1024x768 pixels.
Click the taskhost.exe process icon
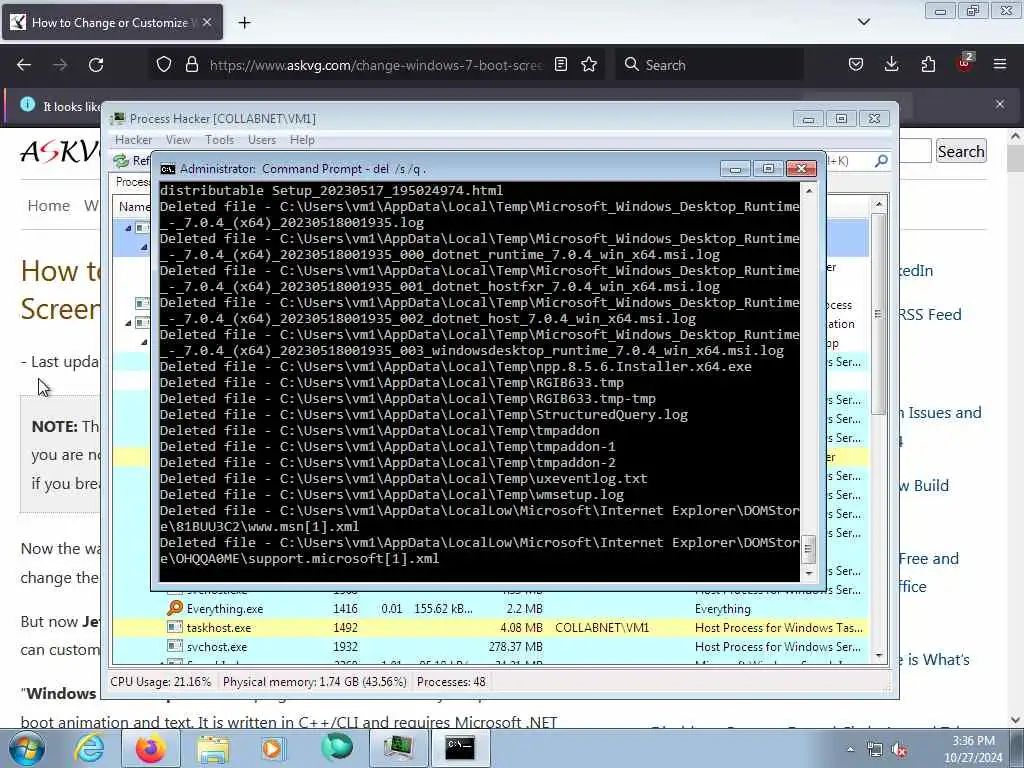(174, 628)
